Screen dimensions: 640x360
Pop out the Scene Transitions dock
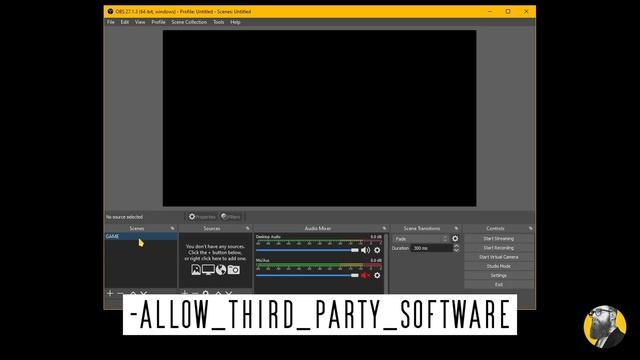[456, 228]
